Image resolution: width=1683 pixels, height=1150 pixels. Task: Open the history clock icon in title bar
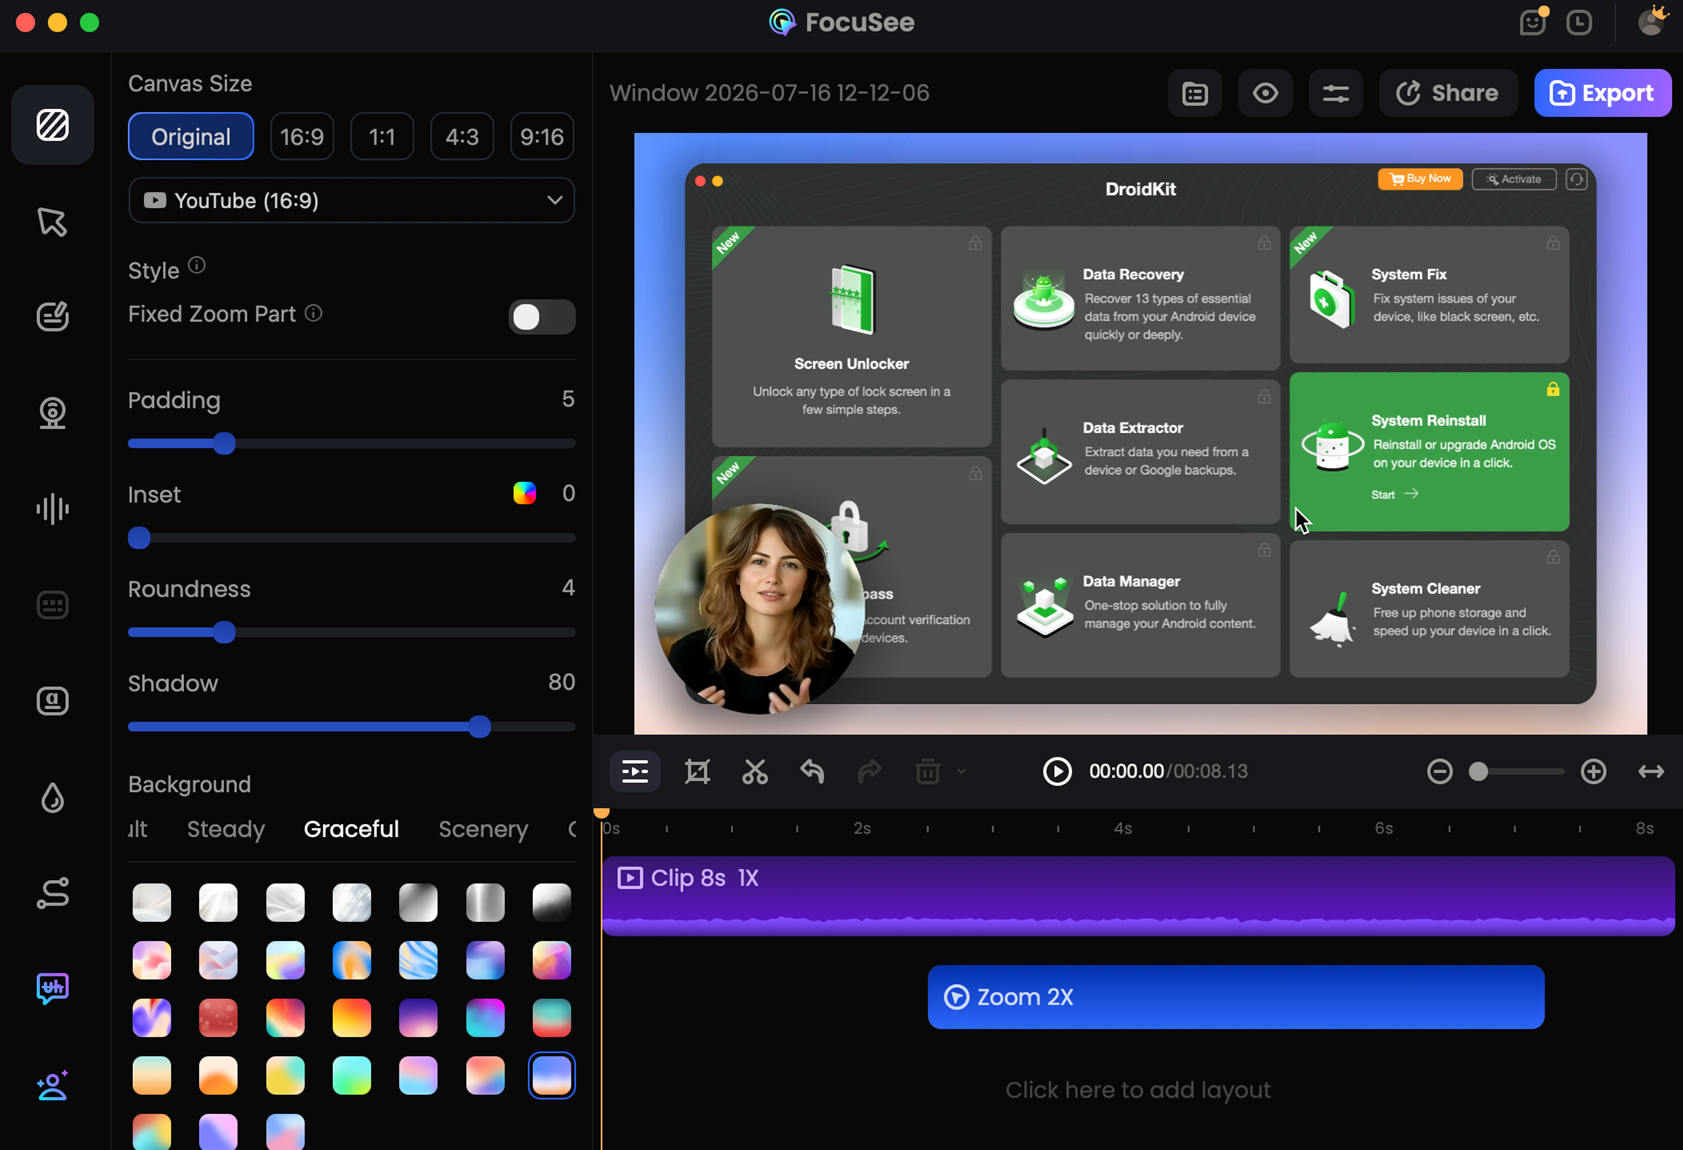1580,22
